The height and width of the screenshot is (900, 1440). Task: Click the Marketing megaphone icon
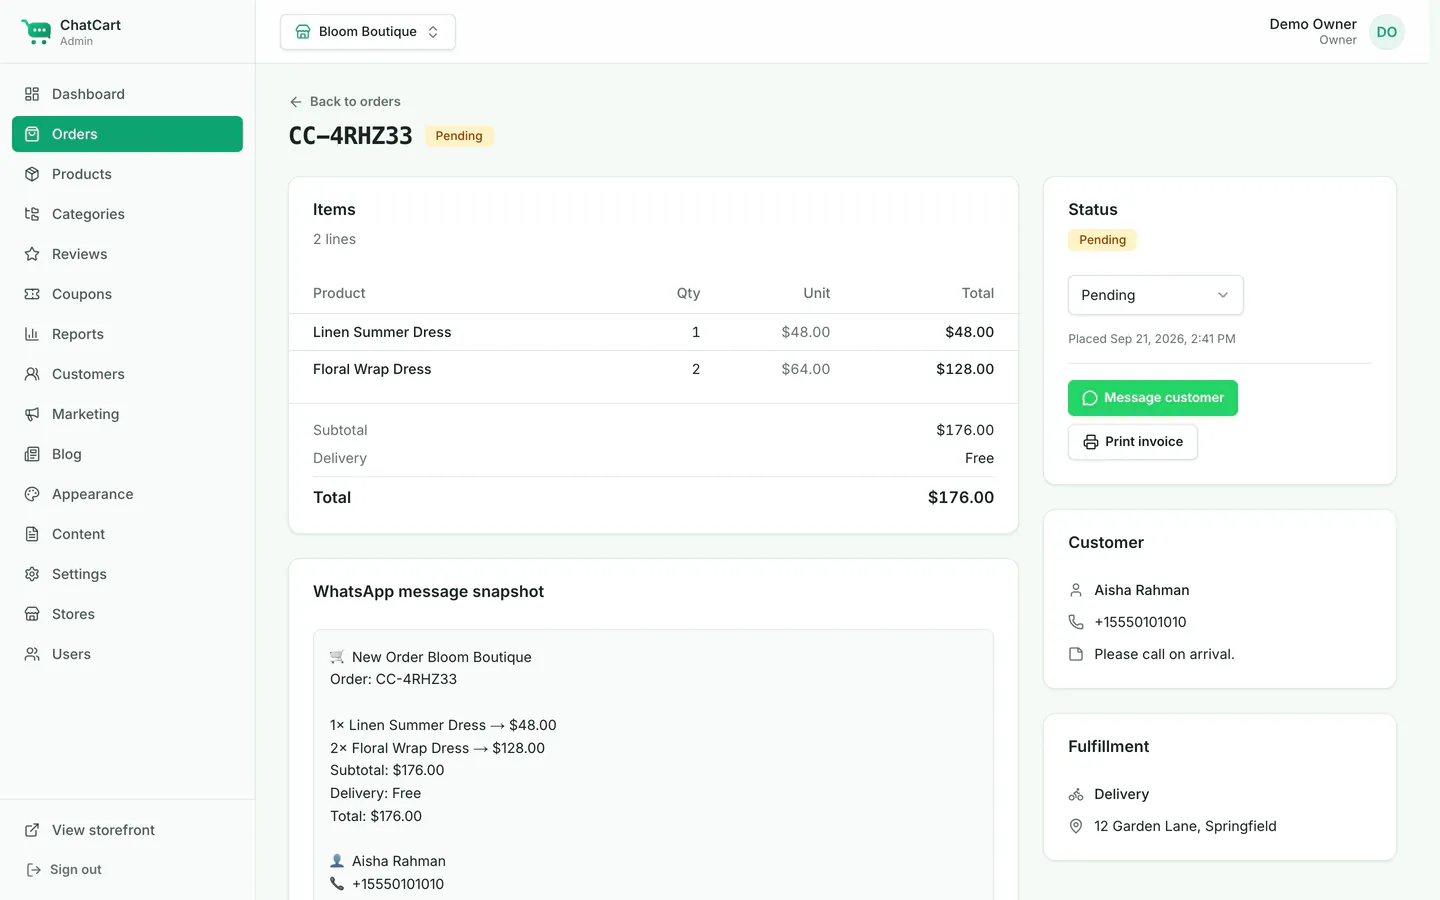32,414
